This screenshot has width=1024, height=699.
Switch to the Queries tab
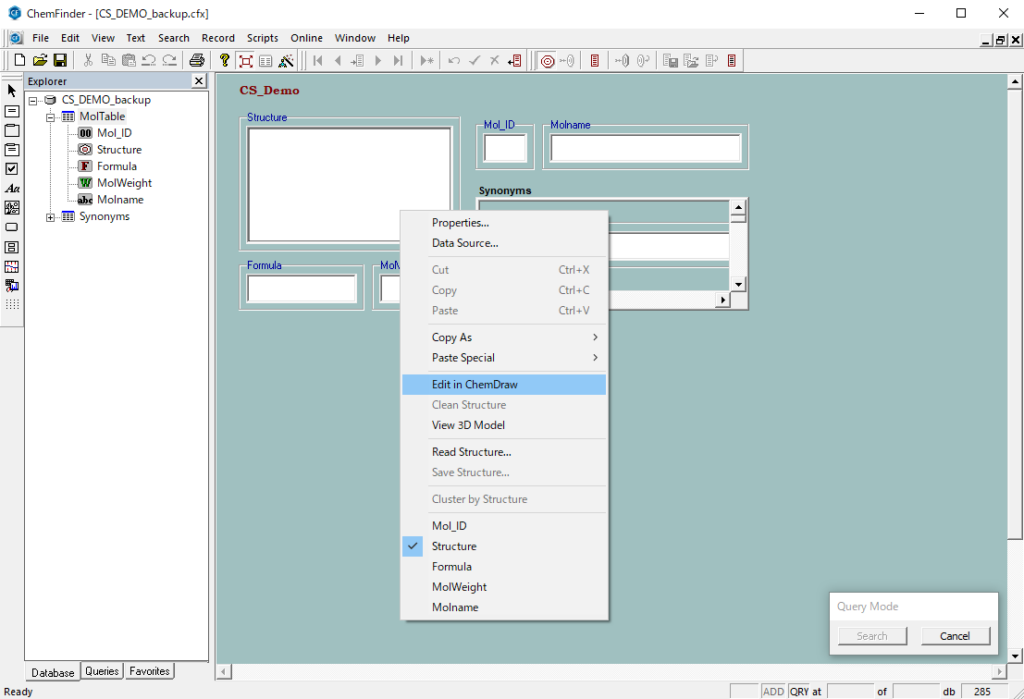(102, 672)
